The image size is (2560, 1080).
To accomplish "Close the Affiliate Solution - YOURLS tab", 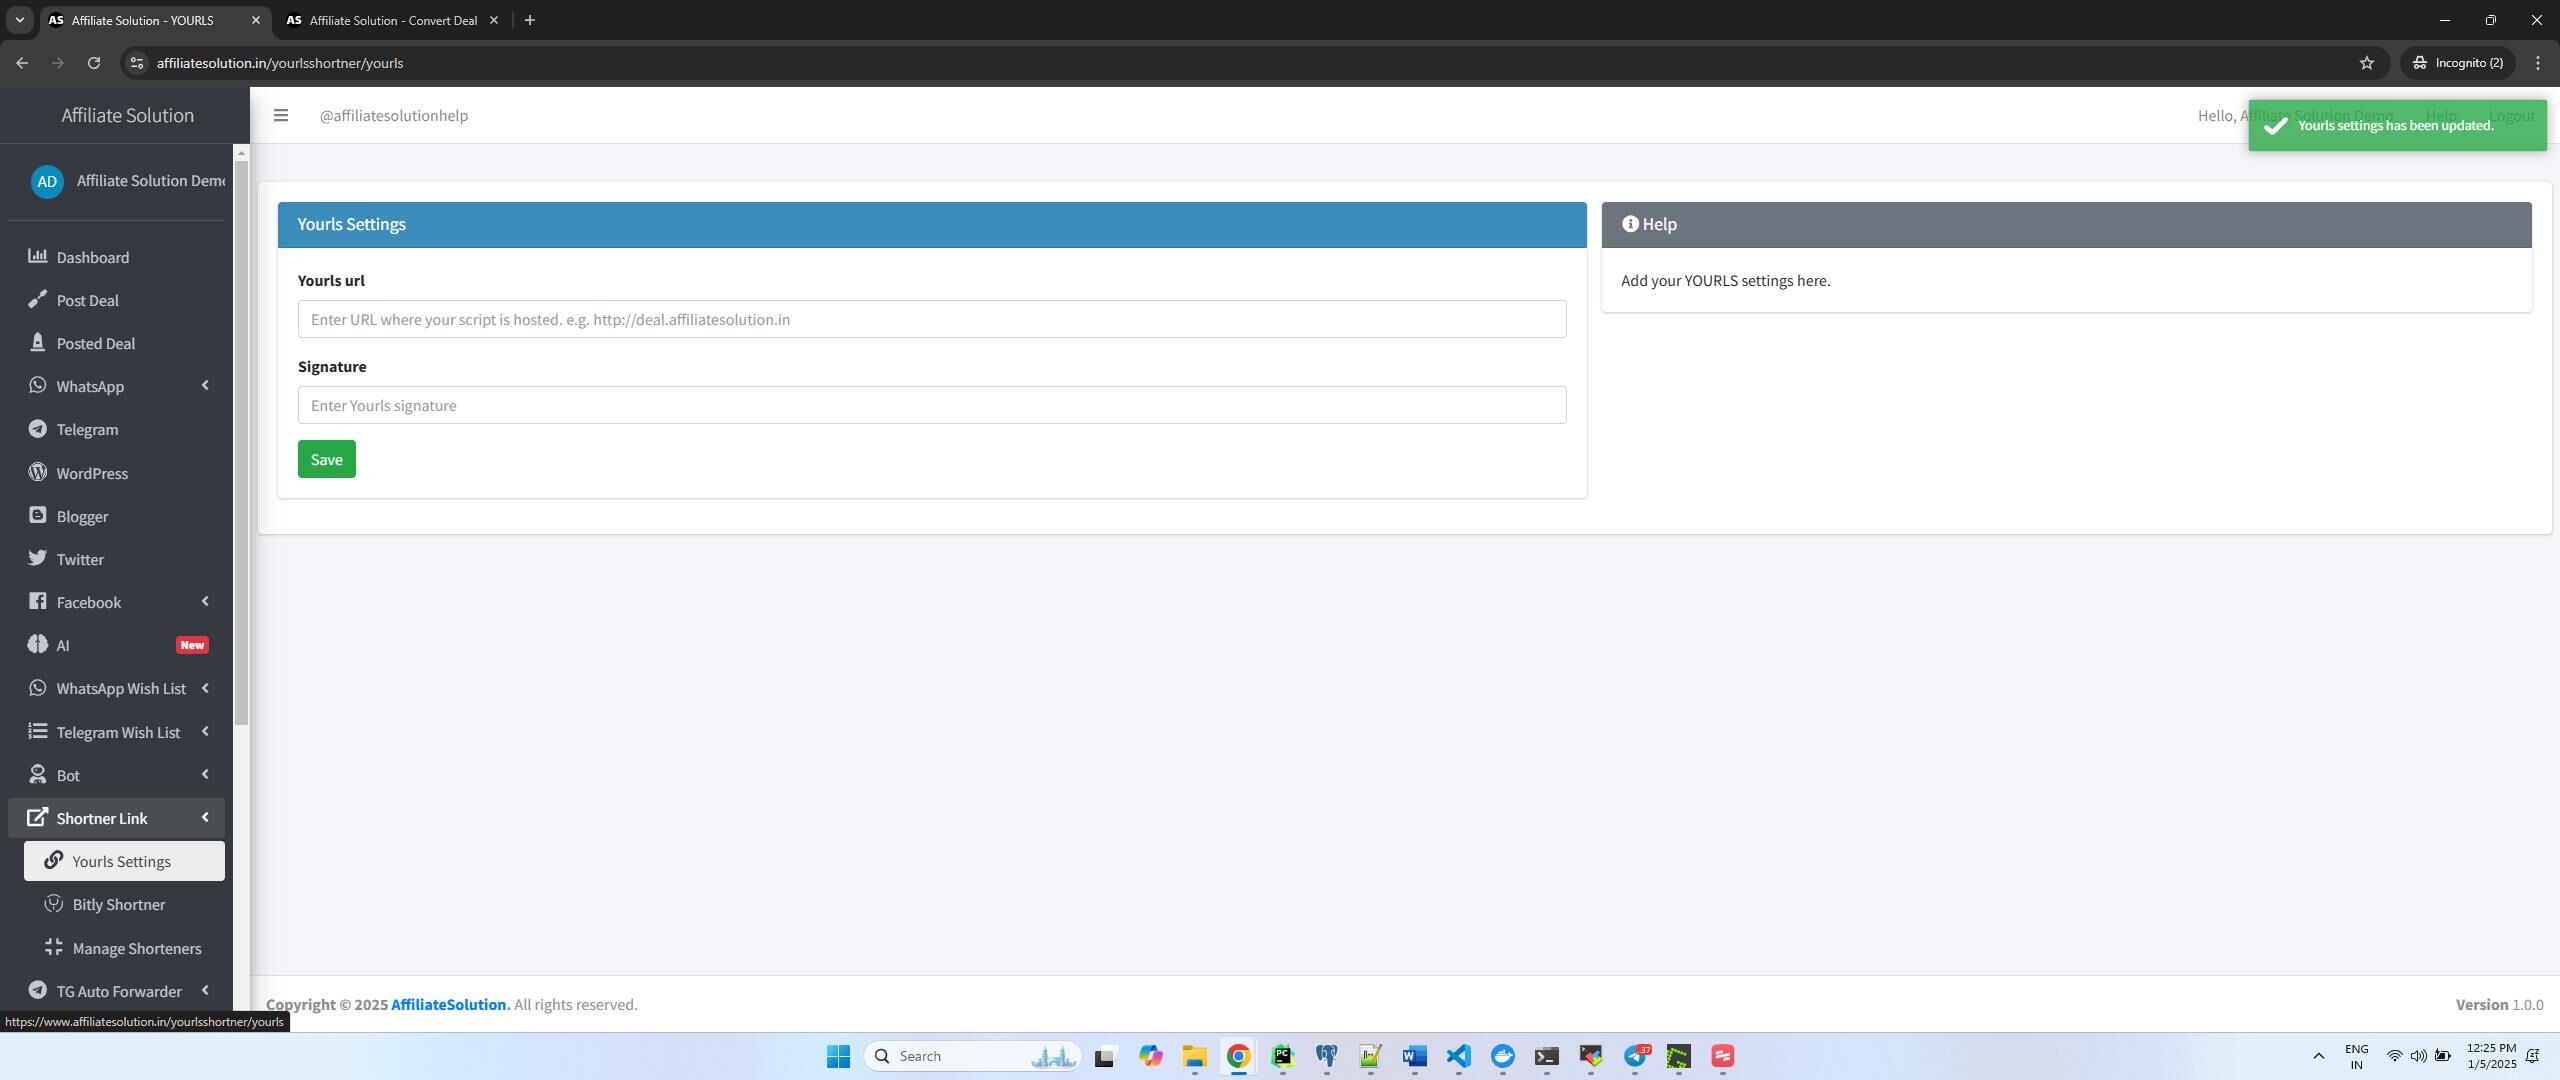I will click(x=255, y=20).
